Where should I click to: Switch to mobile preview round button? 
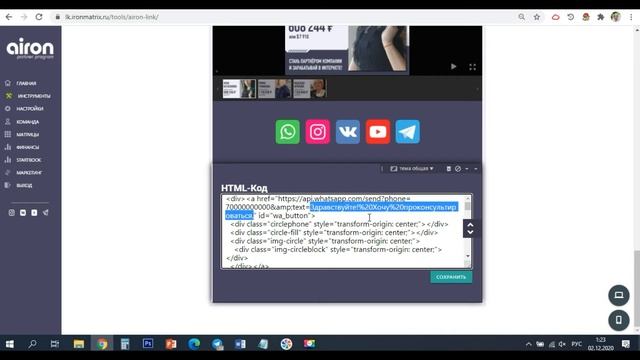619,320
